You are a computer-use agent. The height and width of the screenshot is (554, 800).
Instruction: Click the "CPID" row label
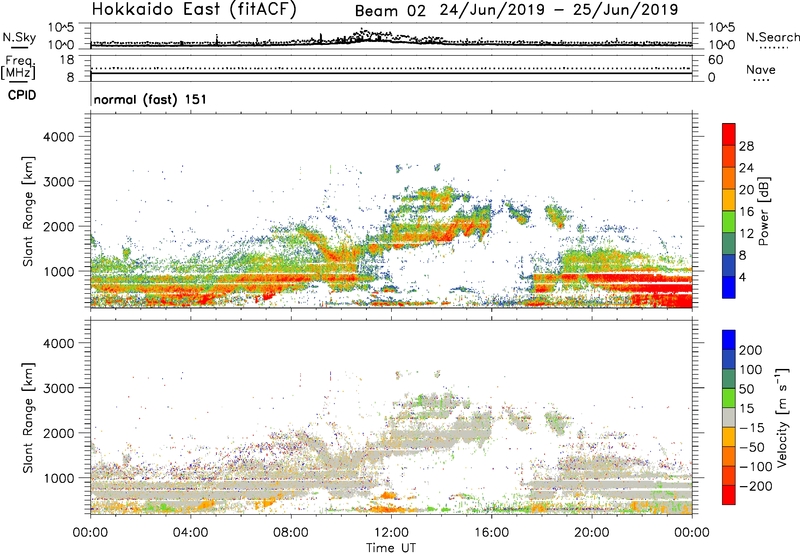[22, 95]
